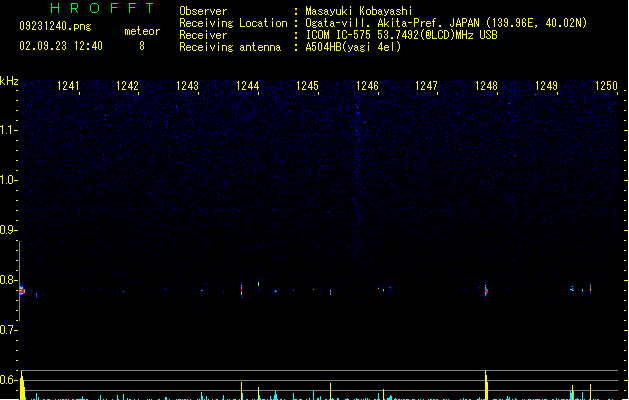This screenshot has height=400, width=629.
Task: Click the 0.6 kHz frequency label
Action: point(8,380)
